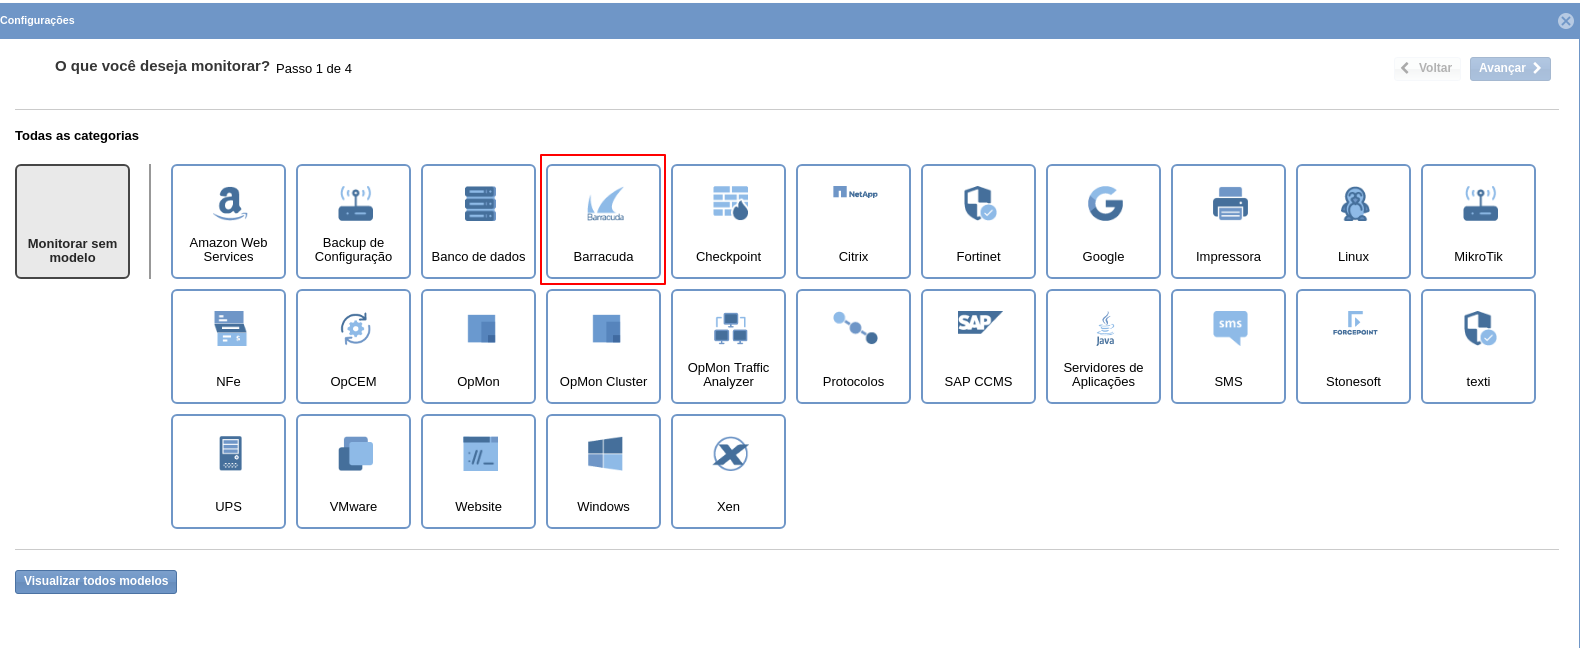1580x648 pixels.
Task: Select the Servidores de Aplicações Java tile
Action: point(1103,346)
